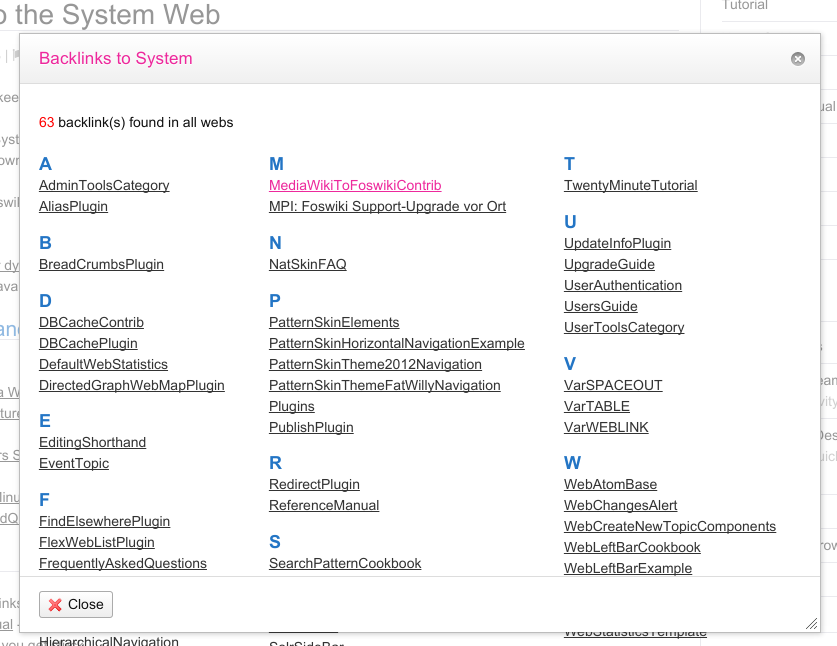Open AliasPlugin backlink
This screenshot has width=837, height=646.
coord(73,206)
